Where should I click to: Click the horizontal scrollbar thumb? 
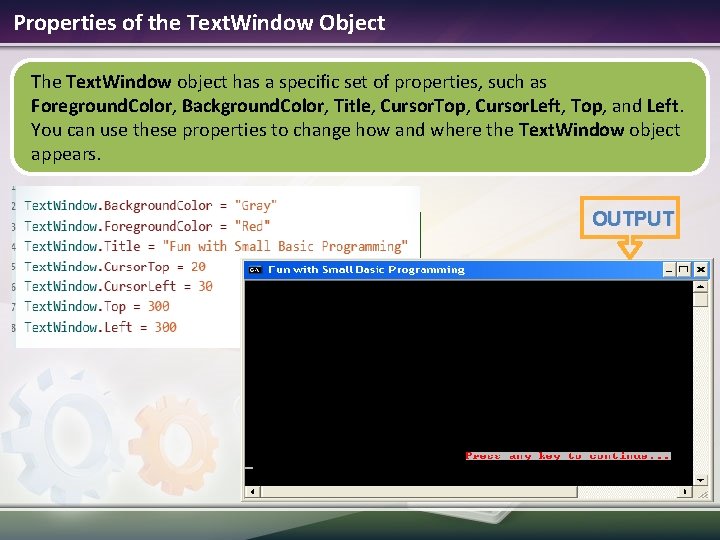pos(418,492)
